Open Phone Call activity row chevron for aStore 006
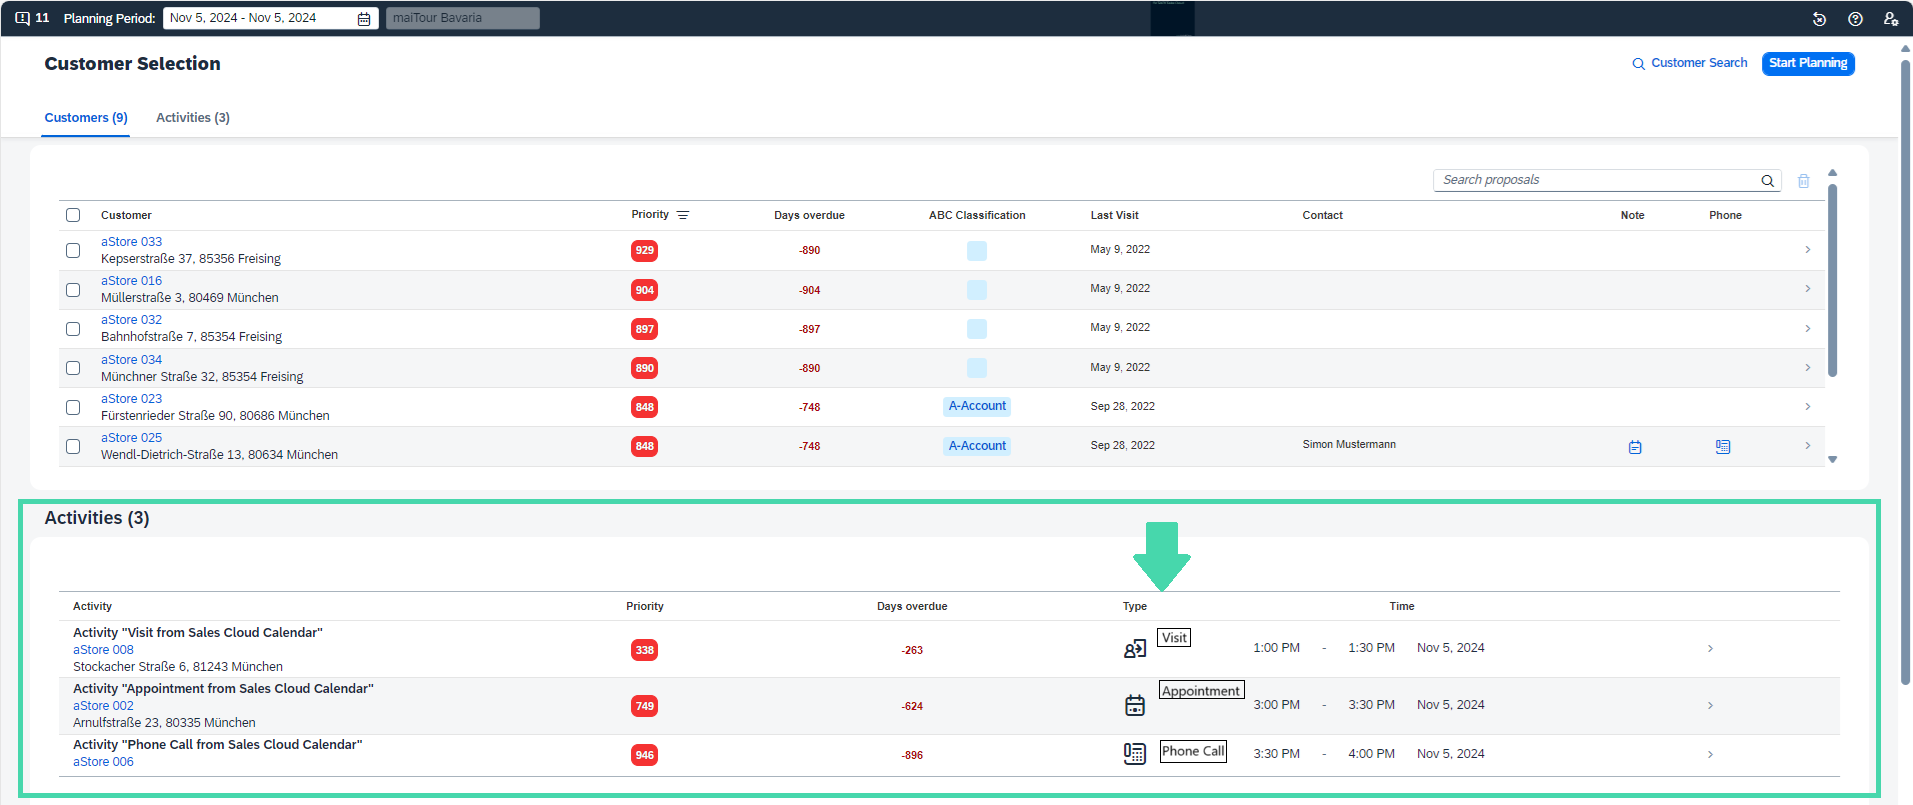Screen dimensions: 1913x805 coord(1710,755)
